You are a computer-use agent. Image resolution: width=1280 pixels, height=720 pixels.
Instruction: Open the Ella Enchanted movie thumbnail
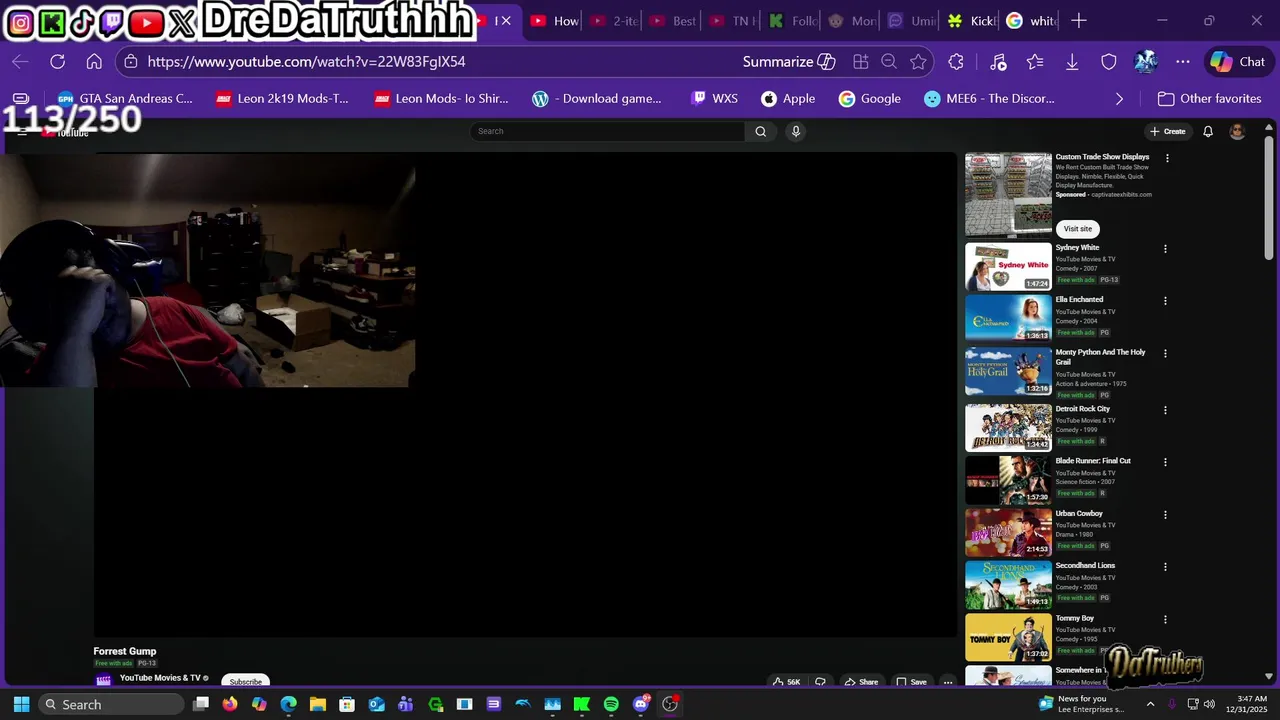pos(1008,319)
